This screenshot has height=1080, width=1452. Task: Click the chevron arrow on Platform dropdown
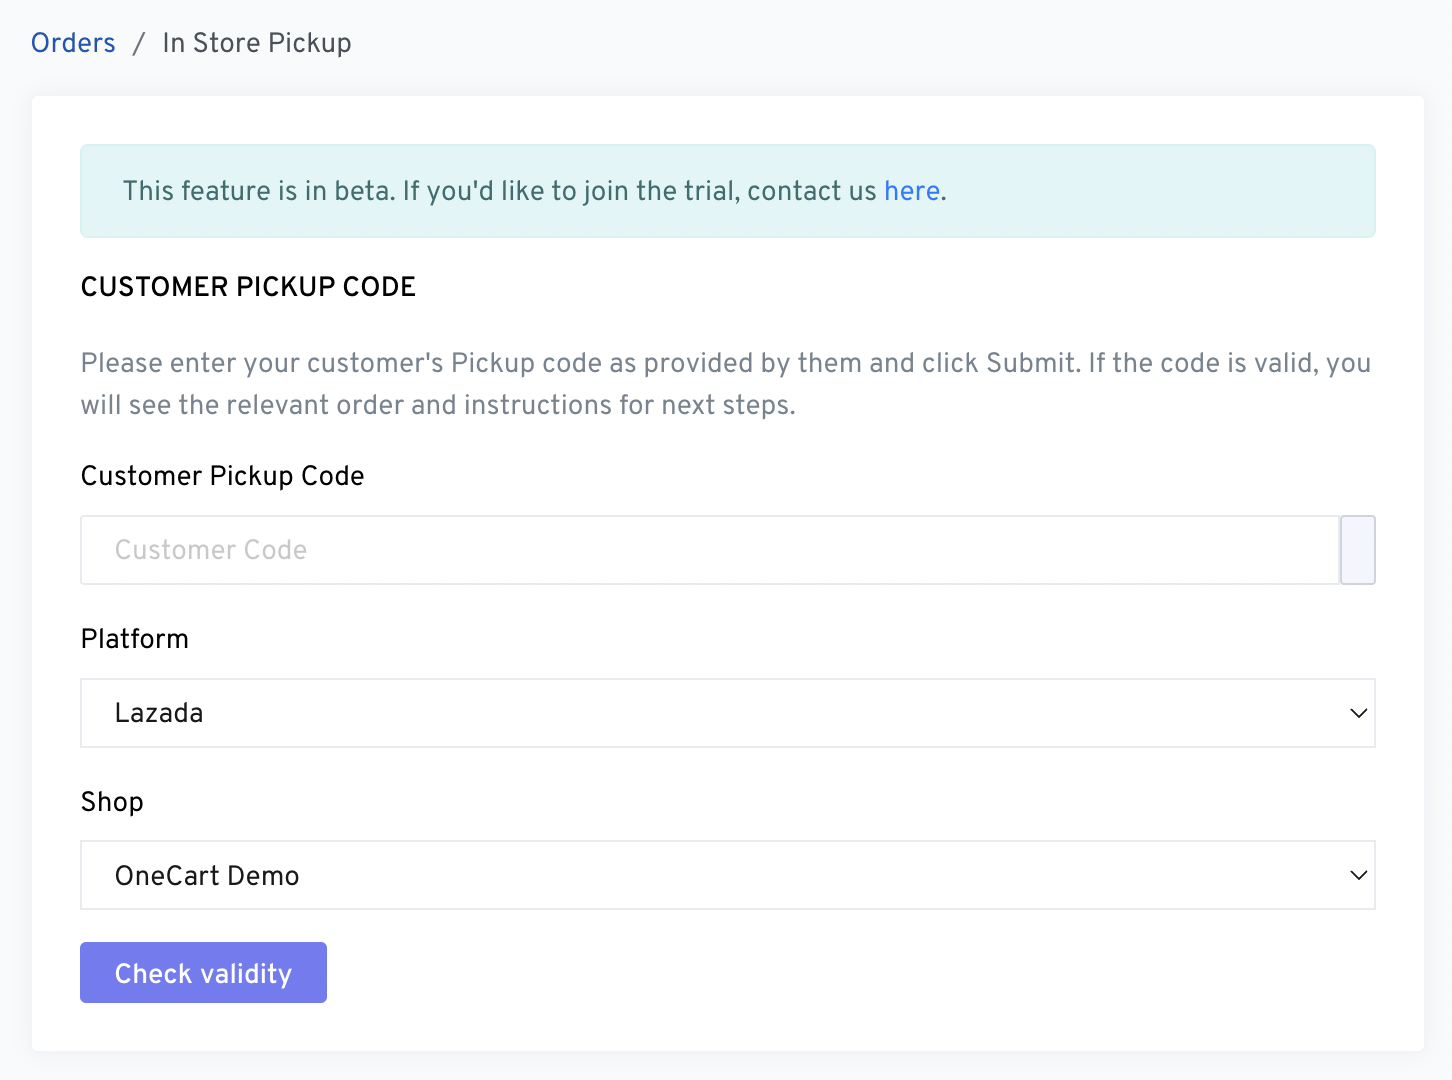[1358, 713]
